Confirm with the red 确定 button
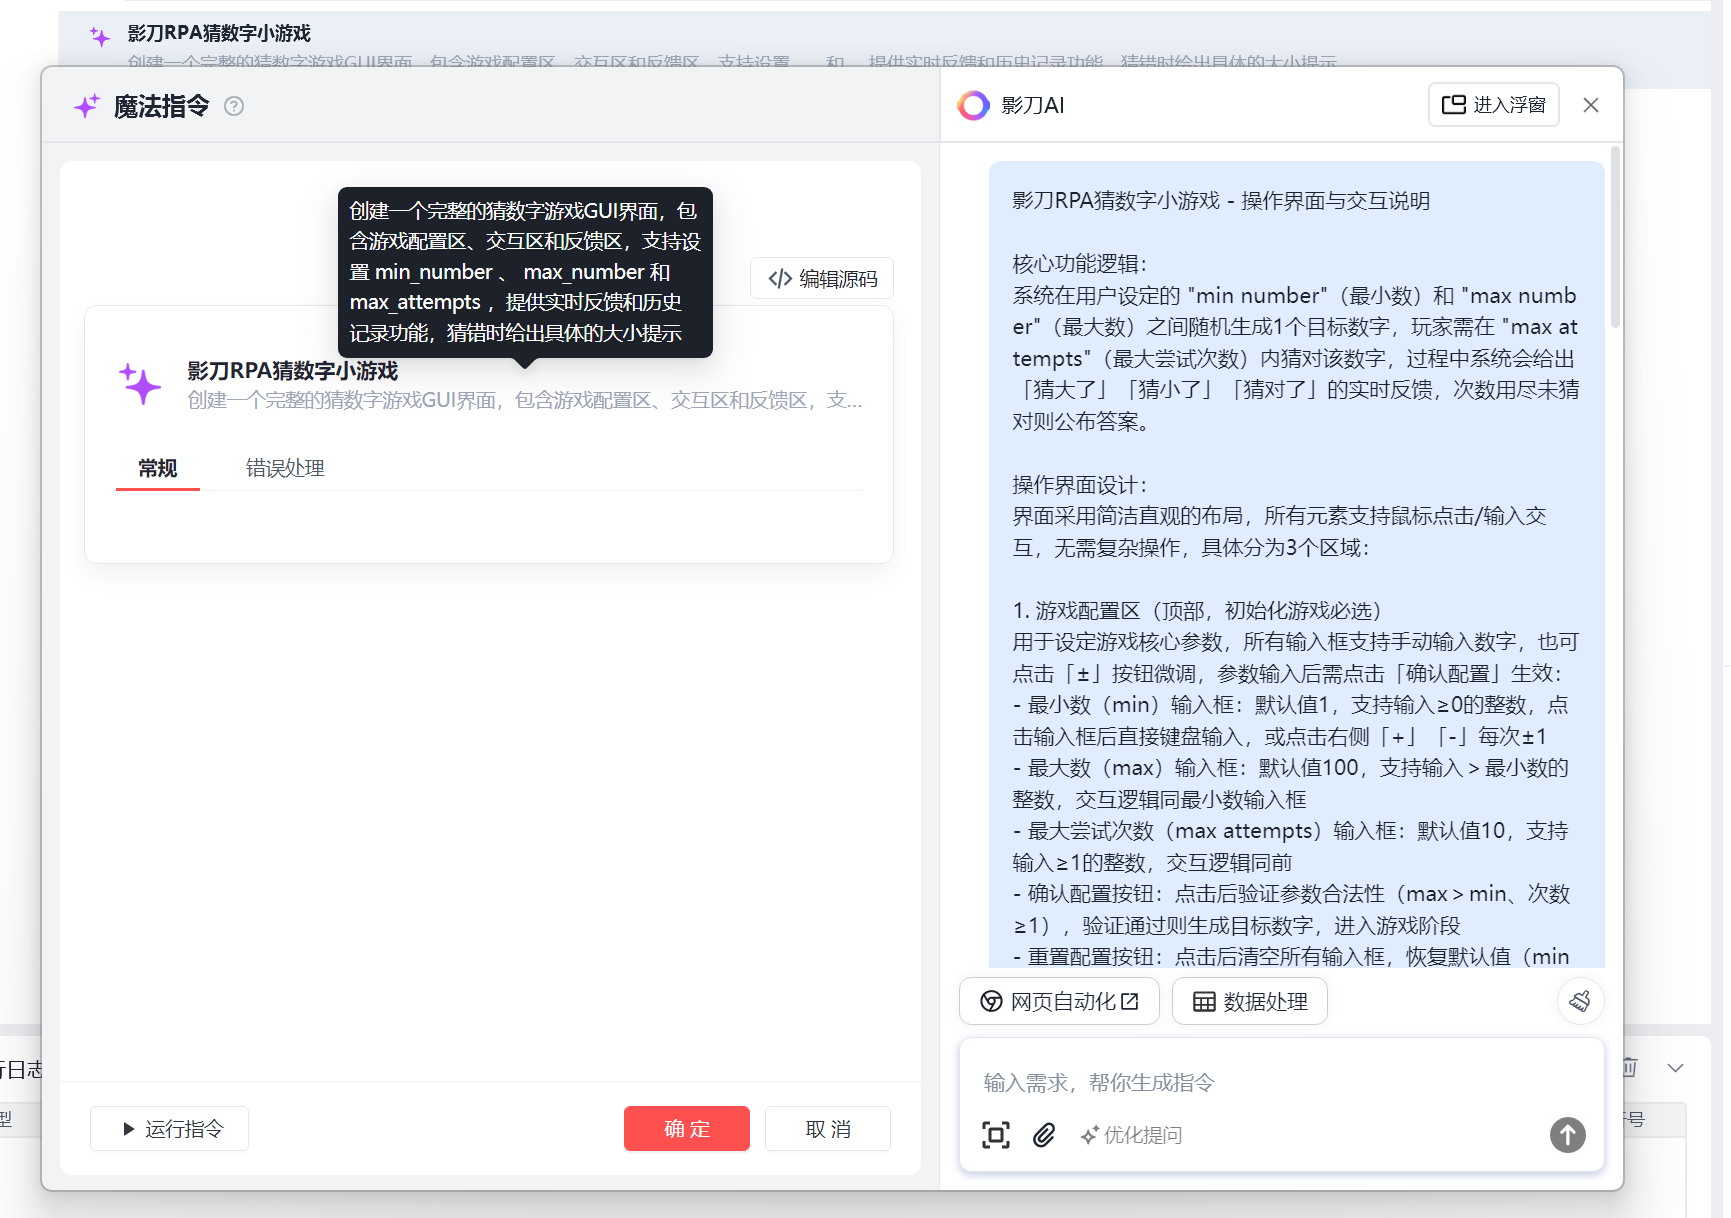 tap(686, 1129)
